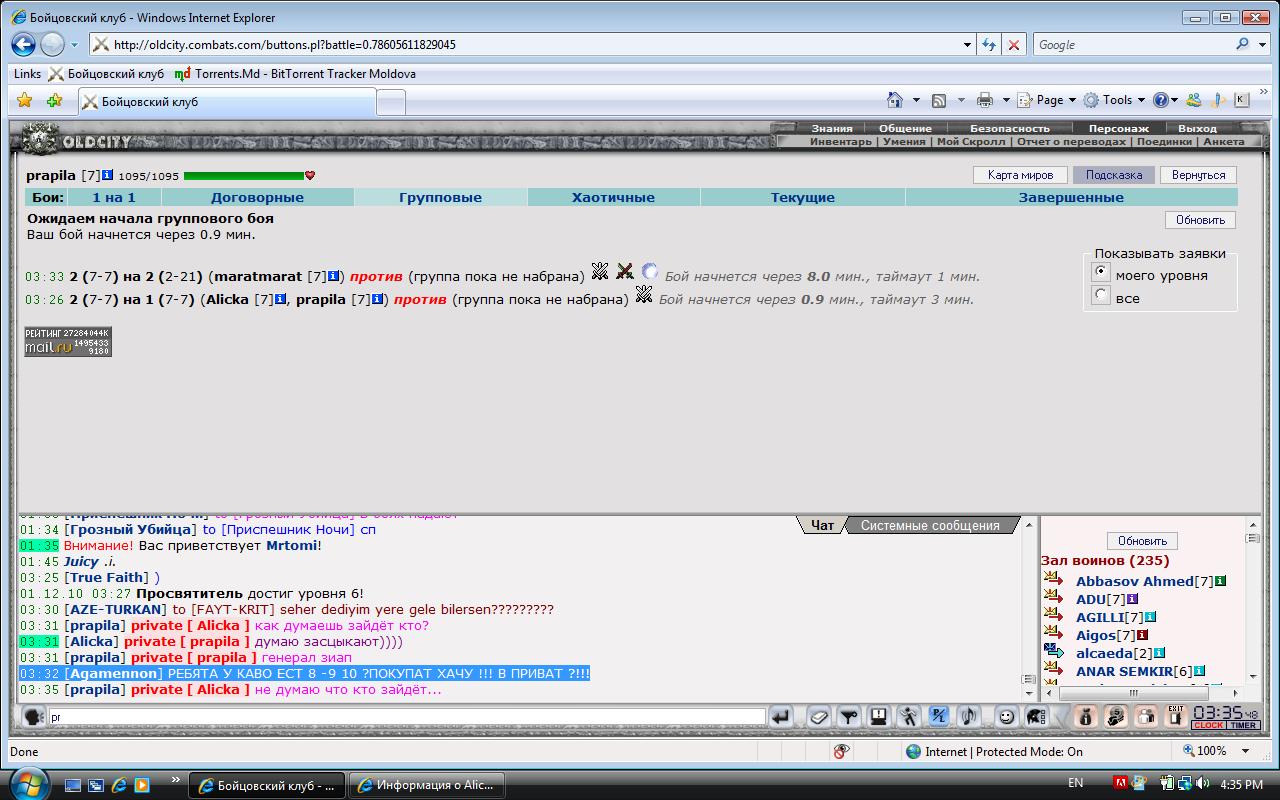Click the private message arrow for ADU
Image resolution: width=1280 pixels, height=800 pixels.
click(x=1053, y=596)
